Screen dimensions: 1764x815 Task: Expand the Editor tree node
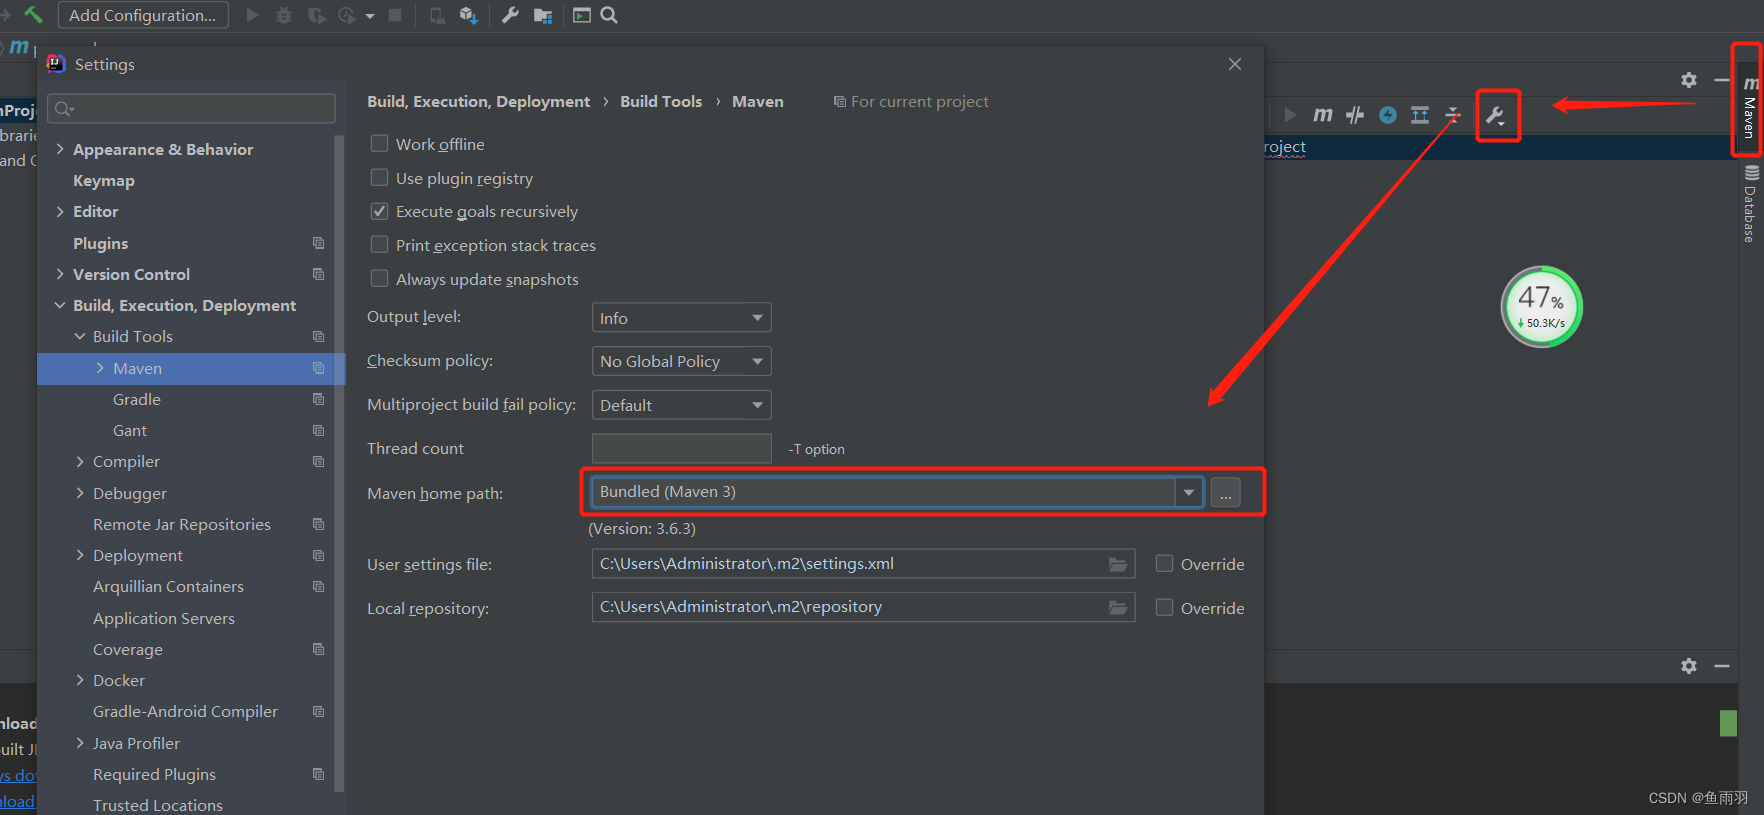pos(60,211)
